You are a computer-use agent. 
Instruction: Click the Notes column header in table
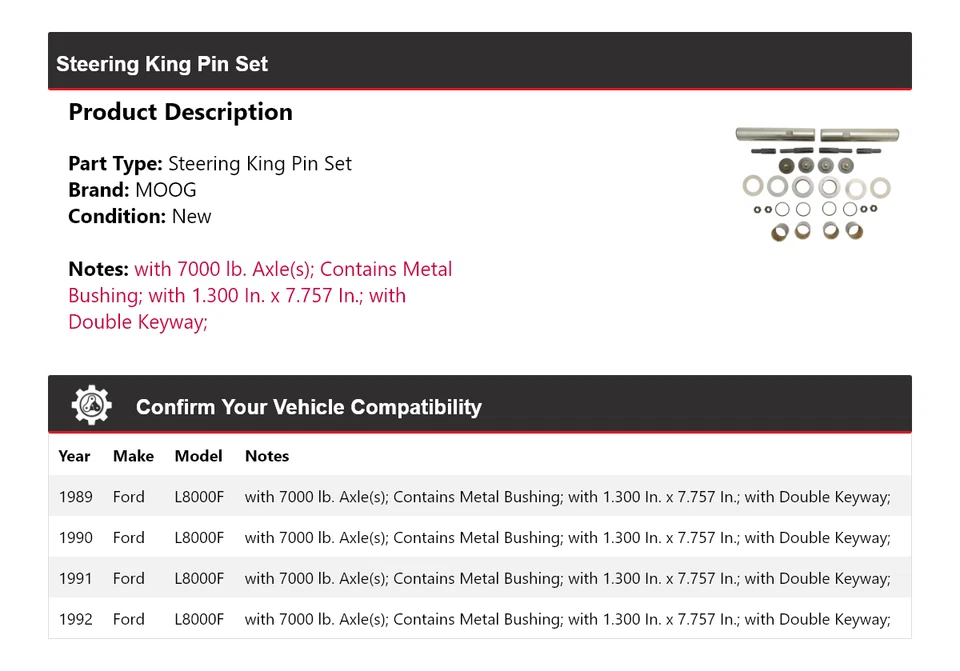tap(267, 456)
